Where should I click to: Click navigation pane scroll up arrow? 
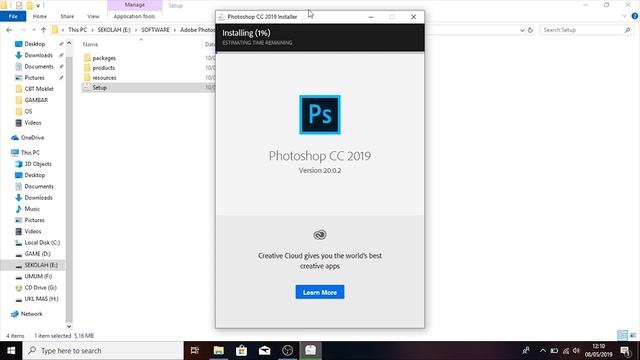coord(69,43)
